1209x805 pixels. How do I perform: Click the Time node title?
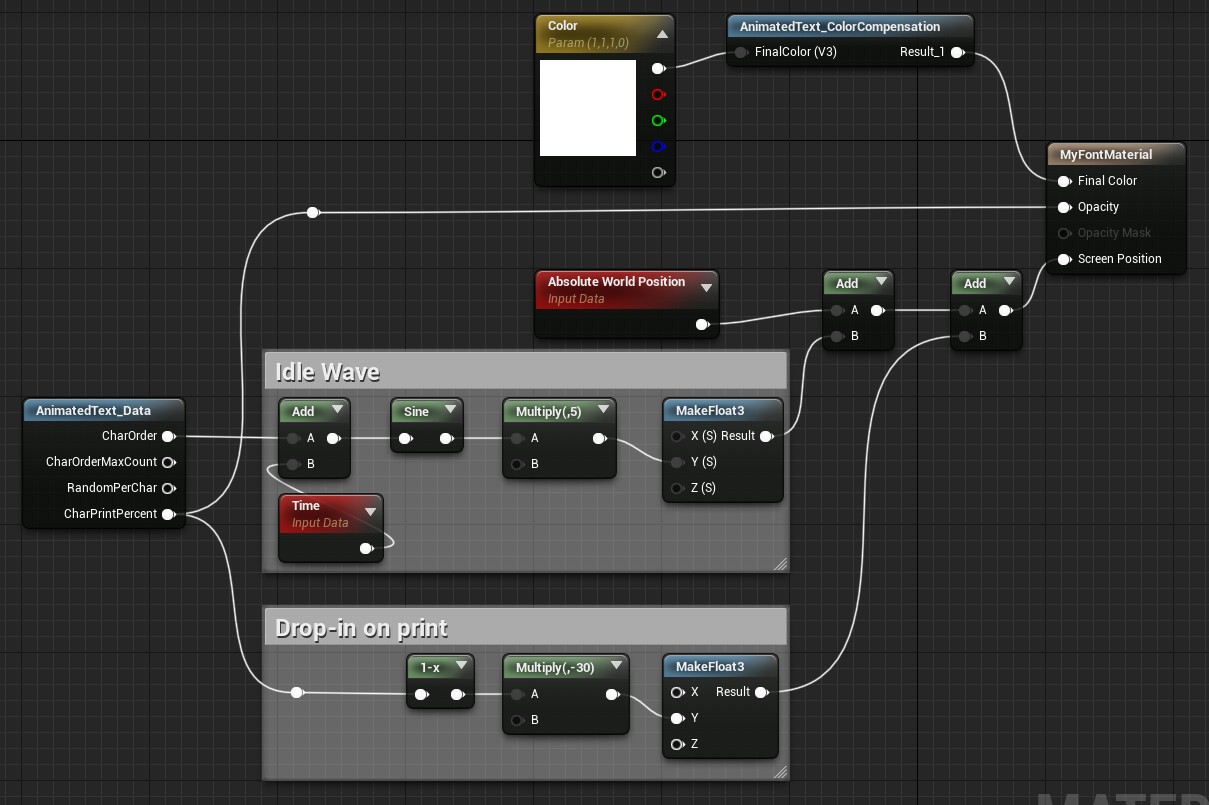pos(306,506)
